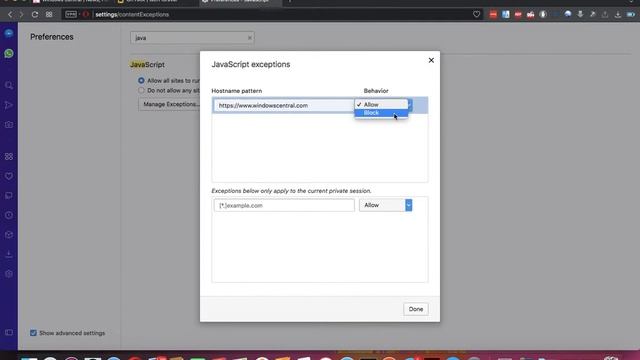Click the blue translate extension icon
The image size is (640, 360).
pyautogui.click(x=506, y=14)
